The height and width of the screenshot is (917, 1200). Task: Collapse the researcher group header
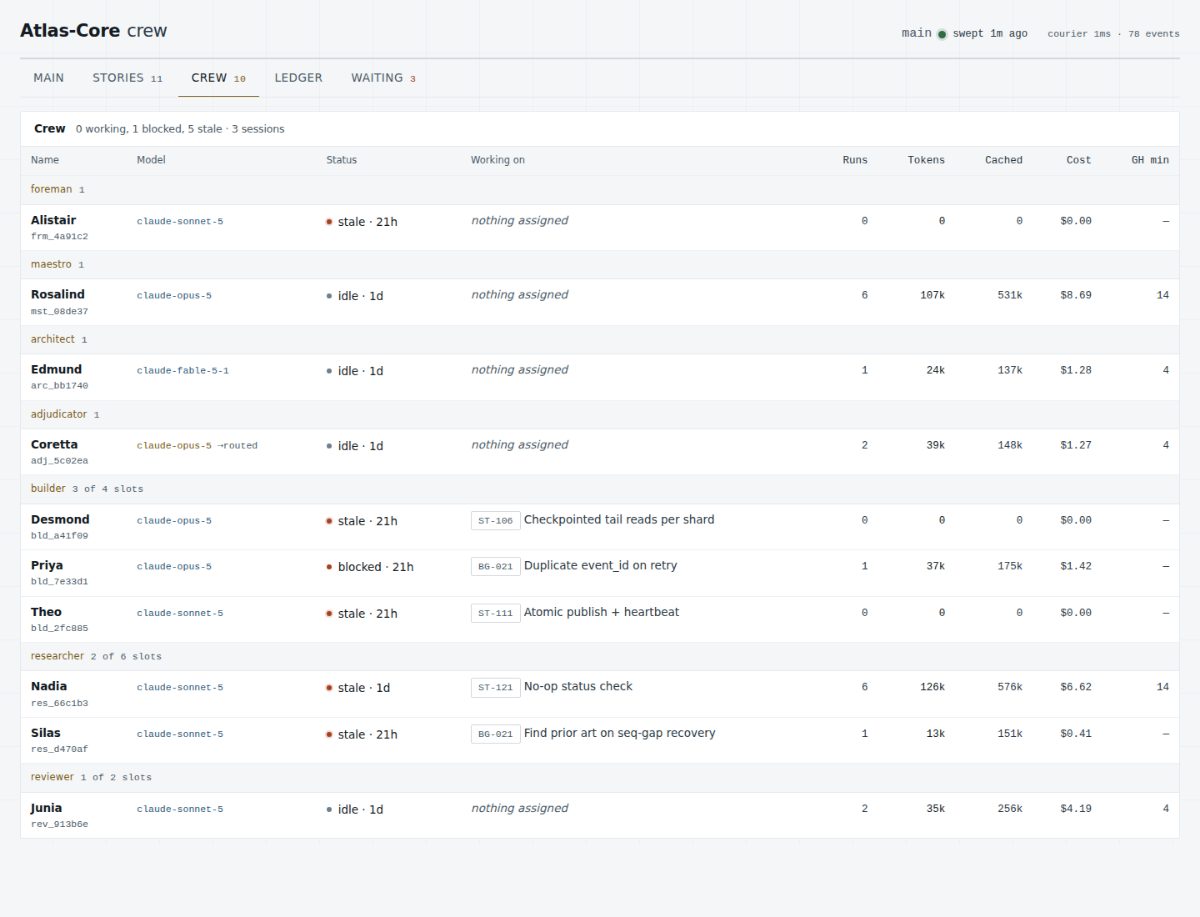[600, 656]
